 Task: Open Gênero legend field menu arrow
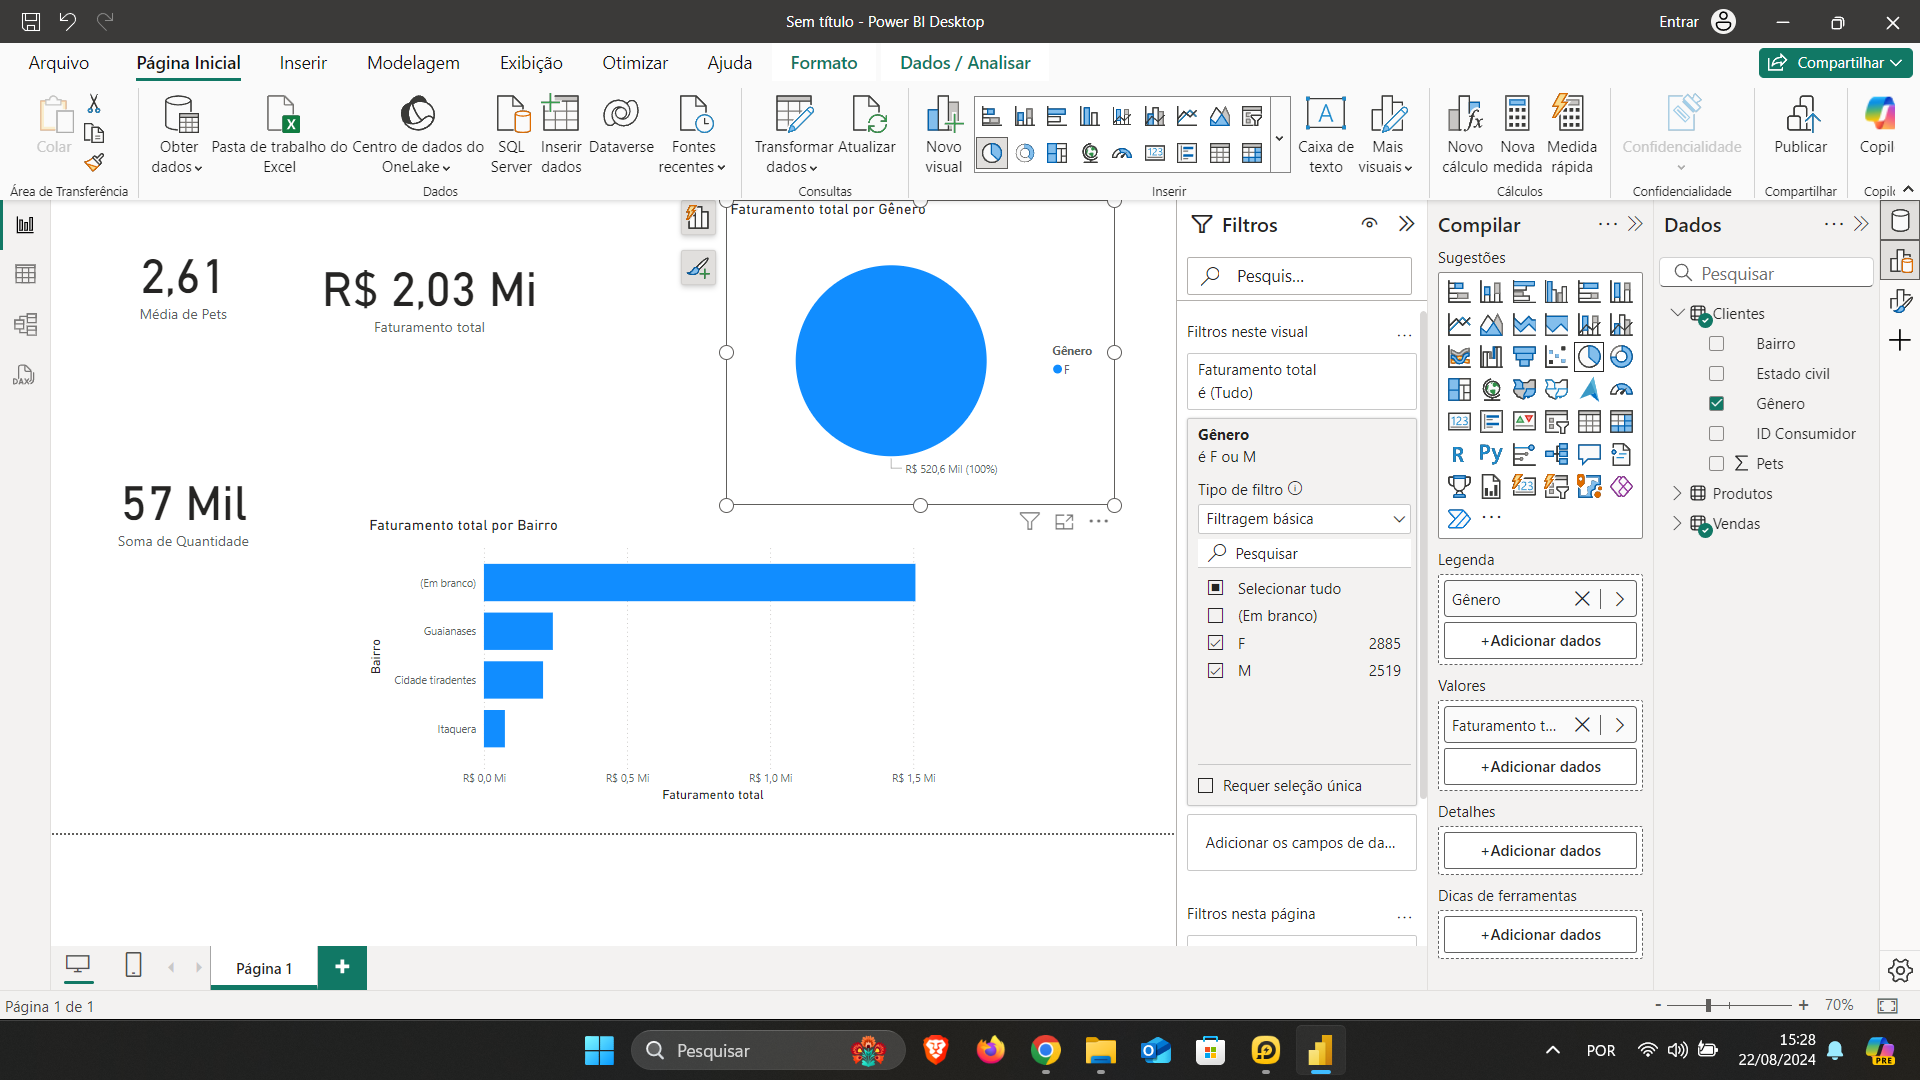click(x=1620, y=599)
